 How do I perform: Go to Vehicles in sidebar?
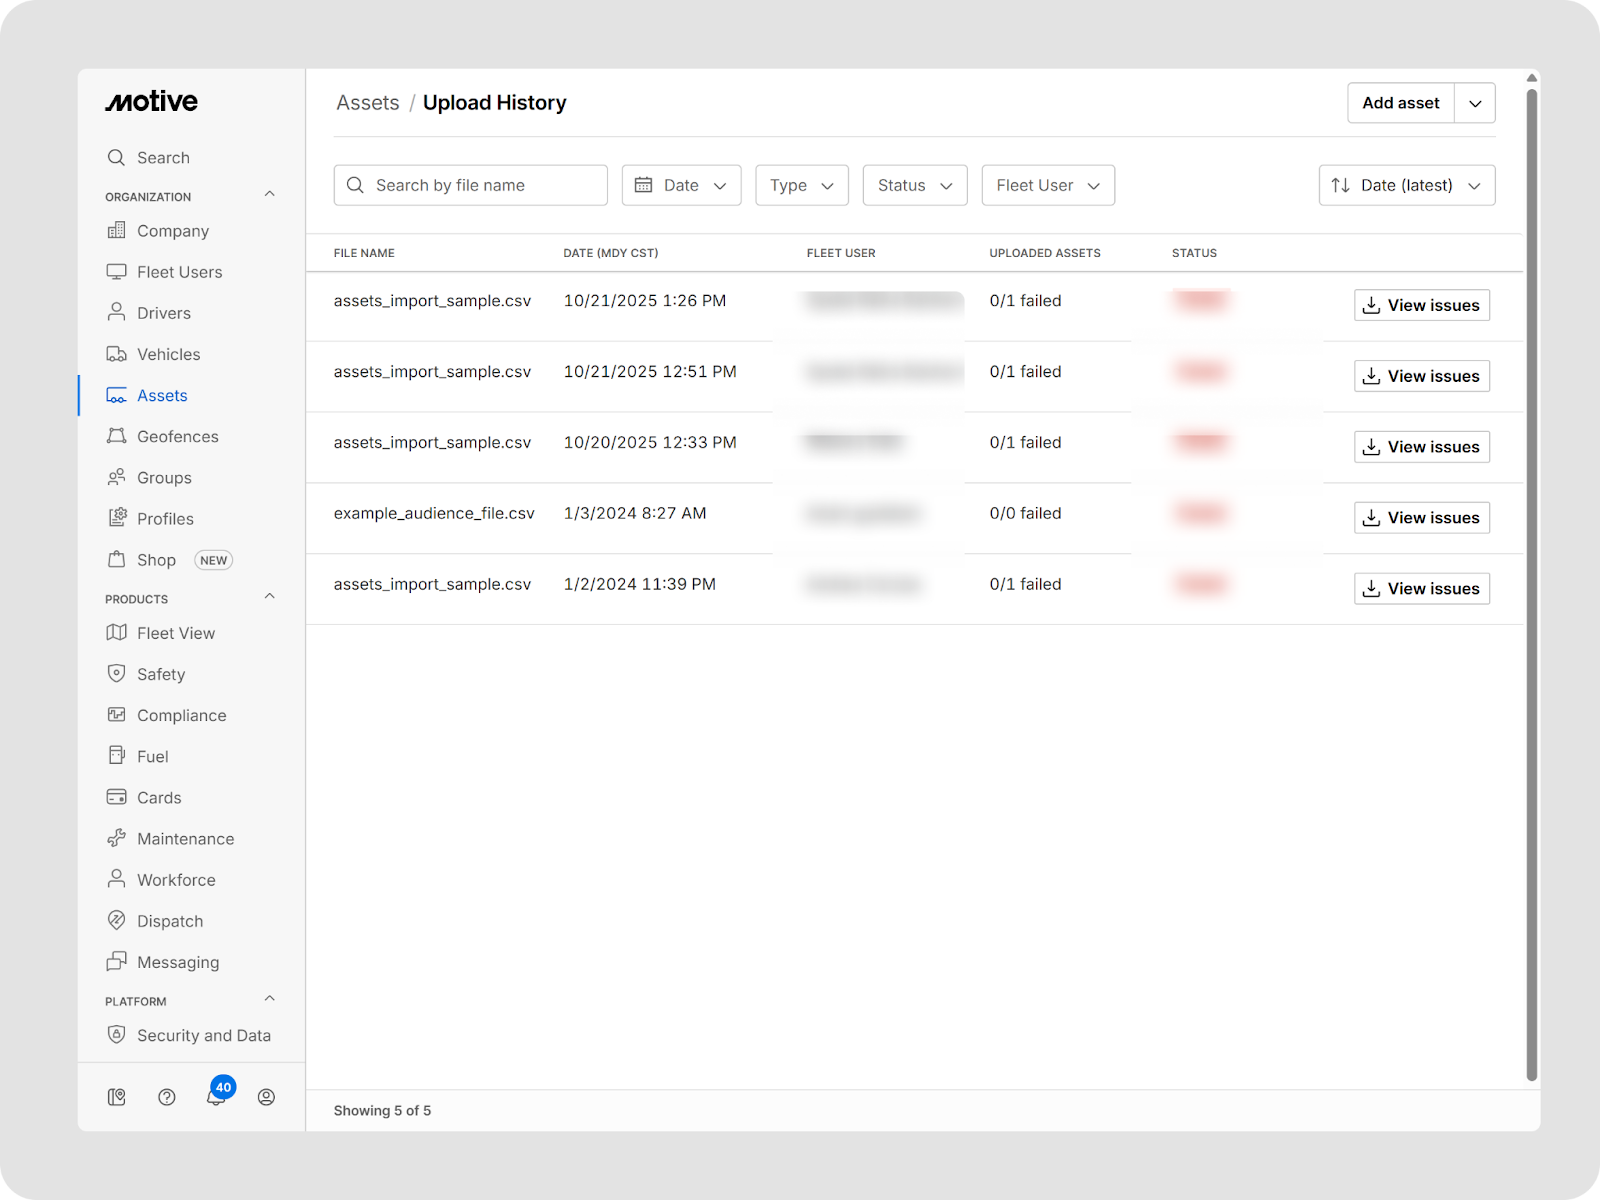(168, 355)
